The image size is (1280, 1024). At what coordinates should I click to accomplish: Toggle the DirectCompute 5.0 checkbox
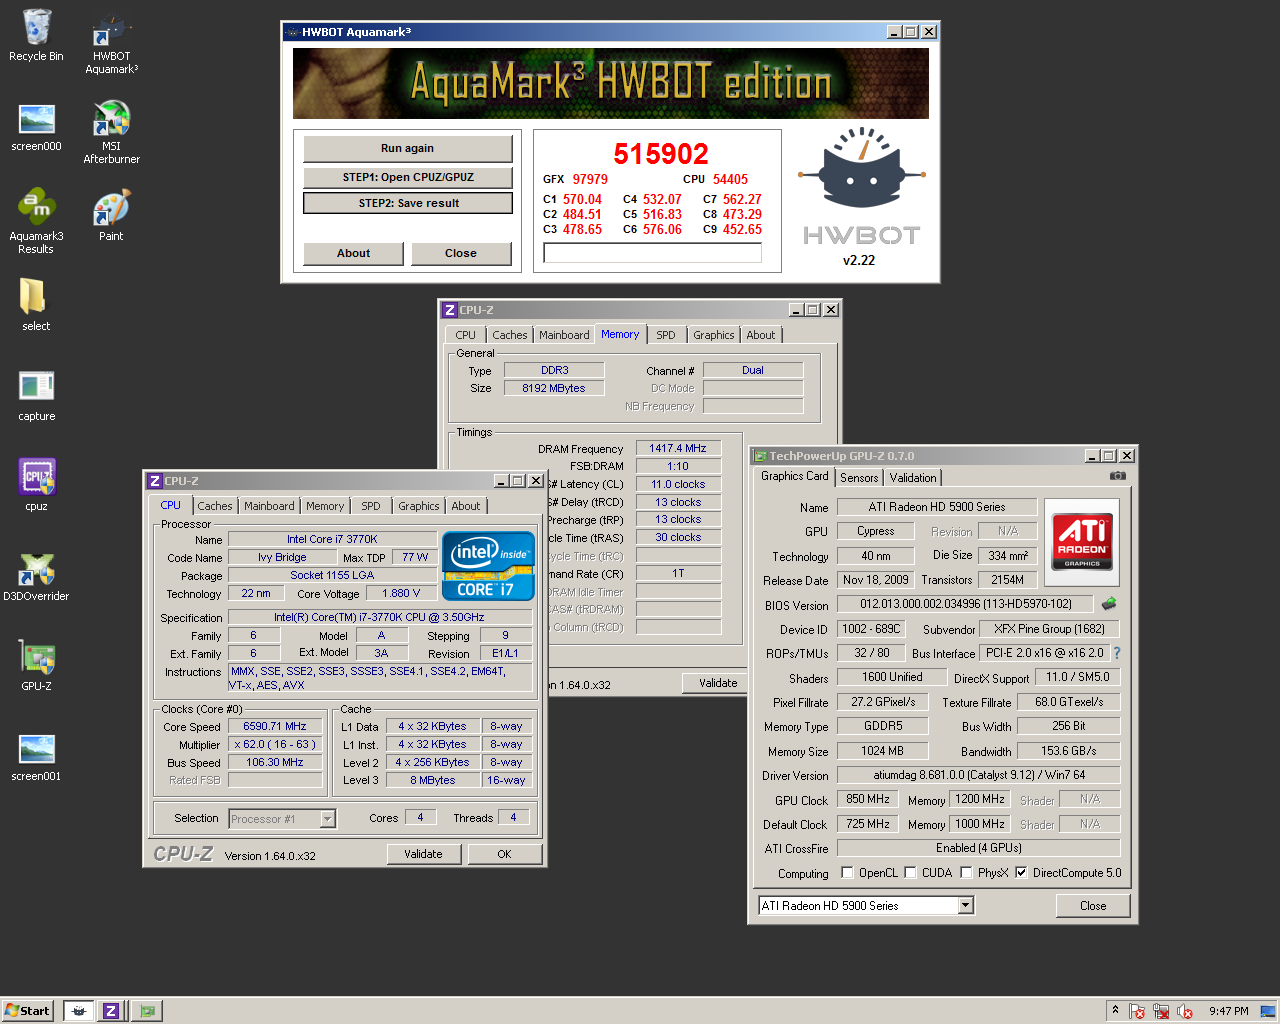[1021, 872]
